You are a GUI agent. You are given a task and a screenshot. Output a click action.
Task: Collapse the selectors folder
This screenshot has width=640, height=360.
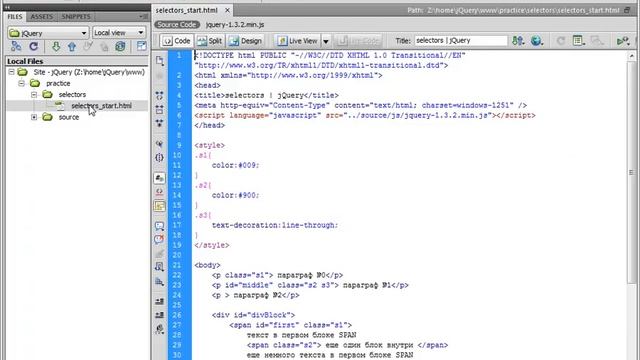point(34,95)
